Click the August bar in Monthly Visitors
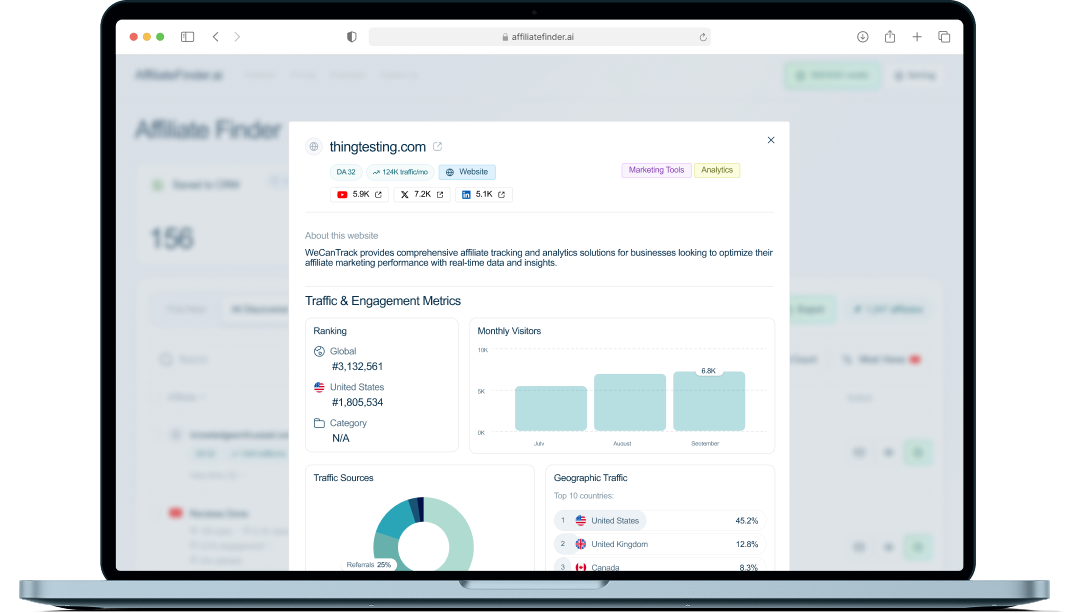The image size is (1079, 613). (x=630, y=402)
